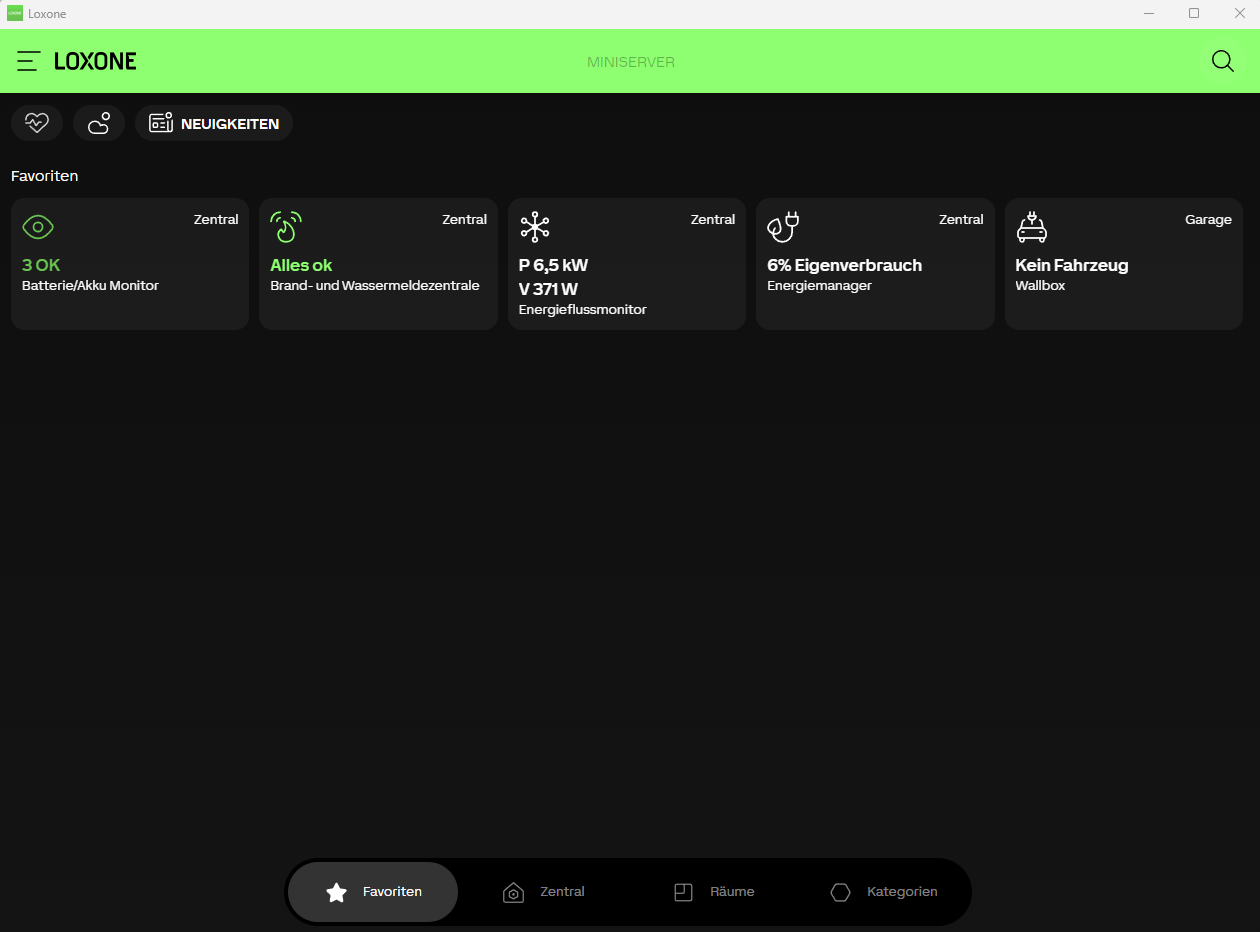Click the floor plan icon next to Räume
The width and height of the screenshot is (1260, 932).
coord(683,892)
